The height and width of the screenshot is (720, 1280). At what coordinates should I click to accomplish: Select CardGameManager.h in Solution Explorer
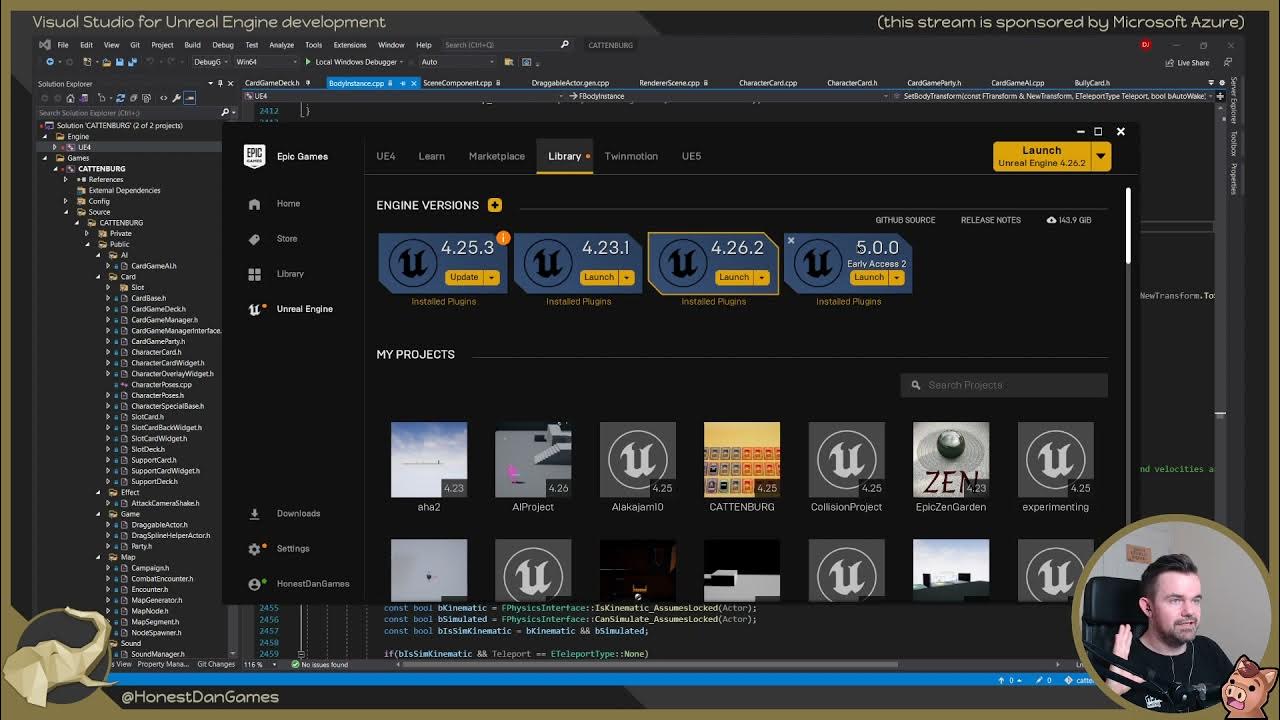[165, 320]
